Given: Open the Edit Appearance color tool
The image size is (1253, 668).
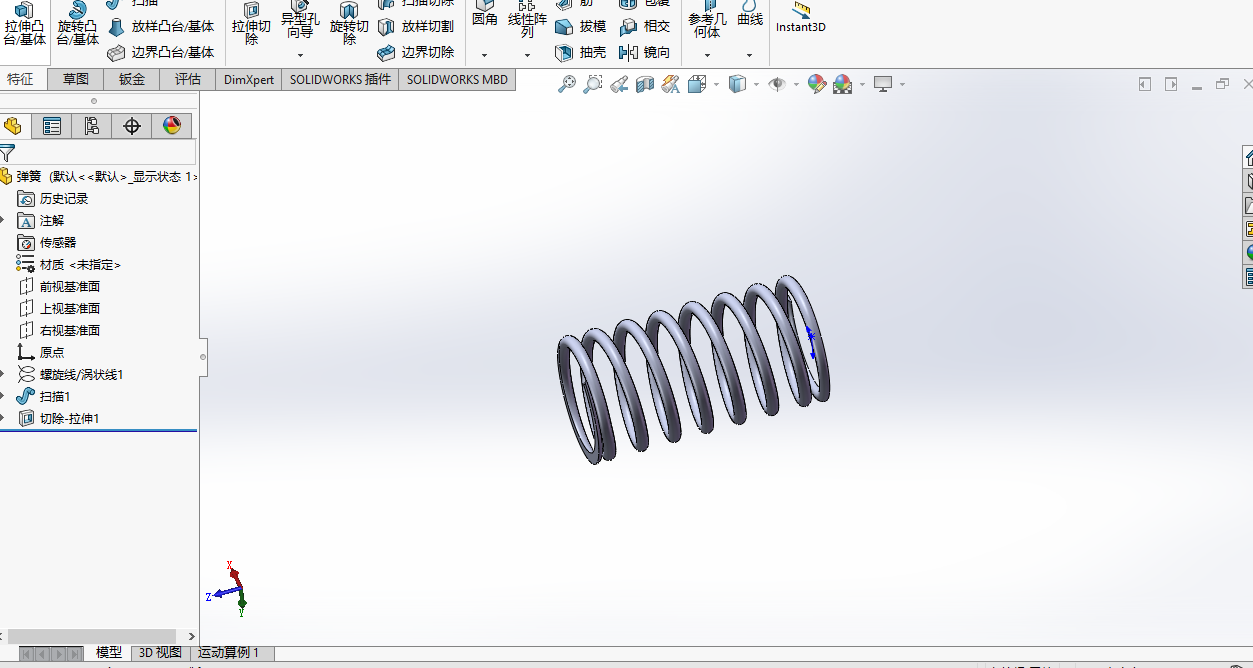Looking at the screenshot, I should point(818,84).
